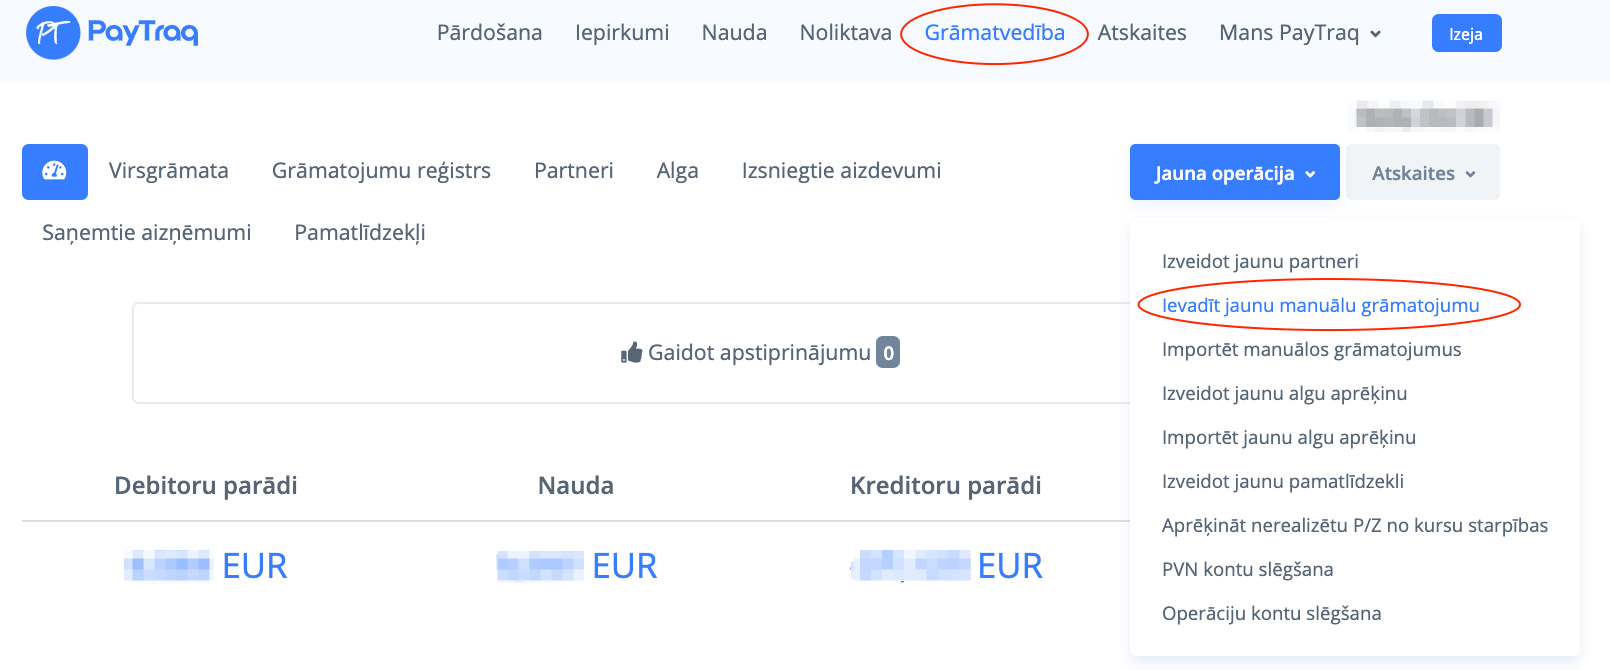Click the Izeja logout button

(x=1466, y=34)
